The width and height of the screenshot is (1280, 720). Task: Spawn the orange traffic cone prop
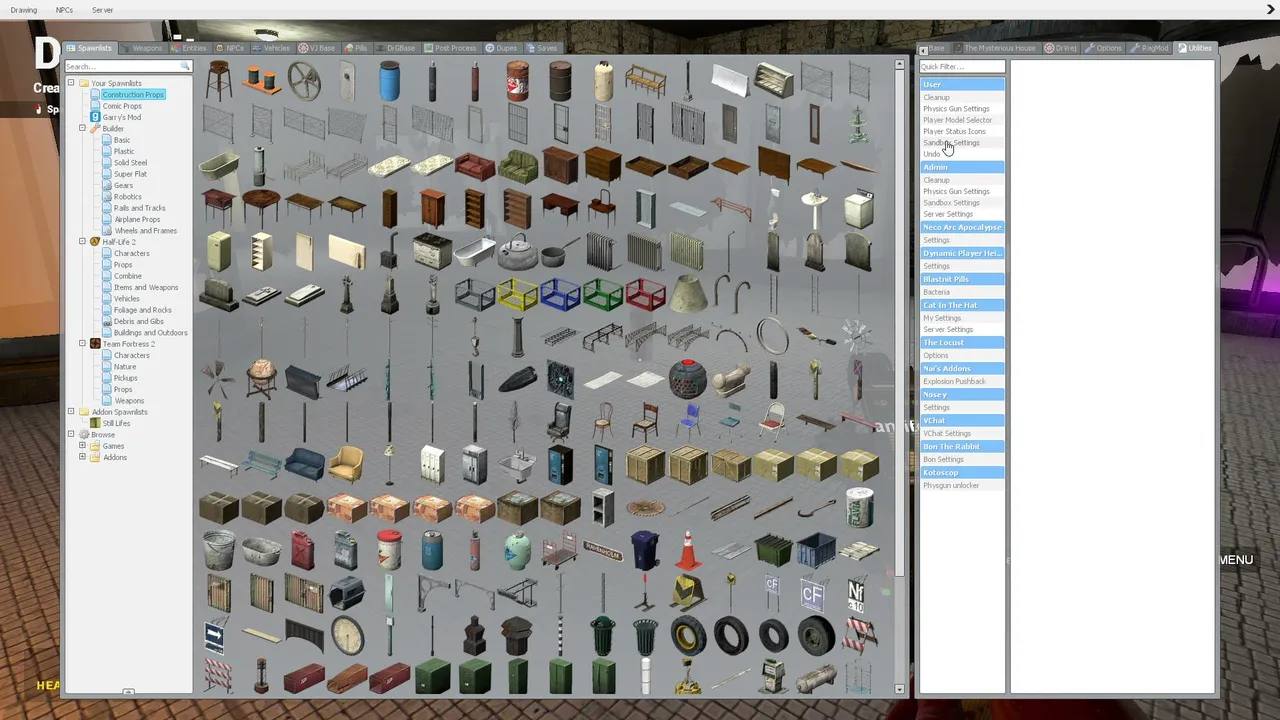point(688,549)
